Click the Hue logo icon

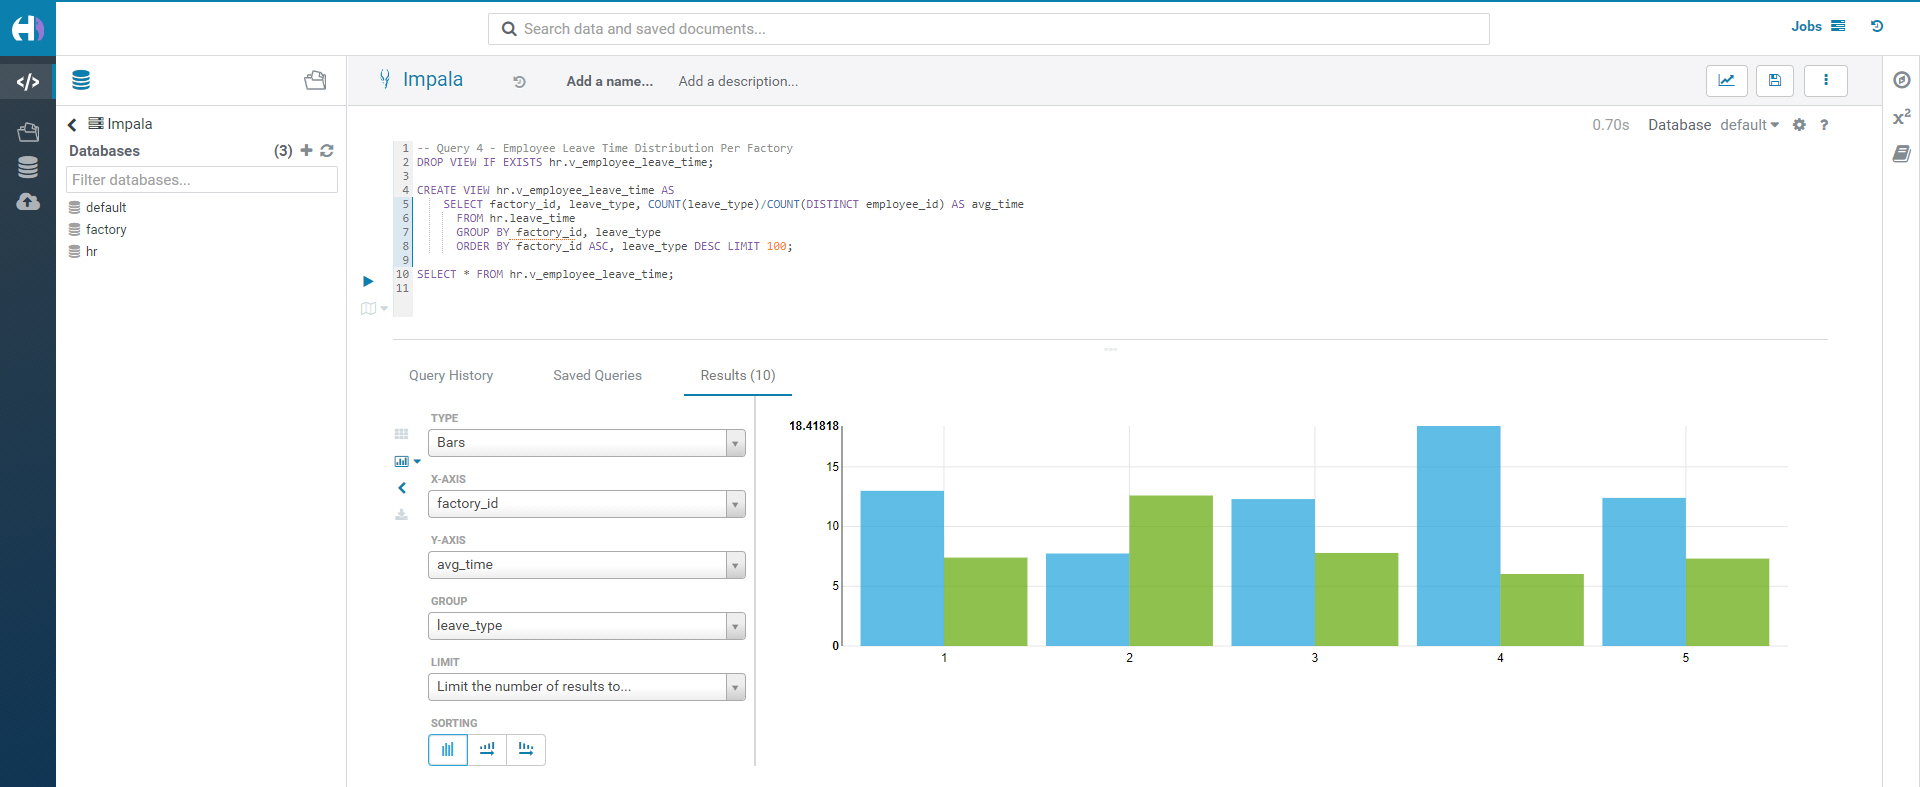[x=27, y=28]
